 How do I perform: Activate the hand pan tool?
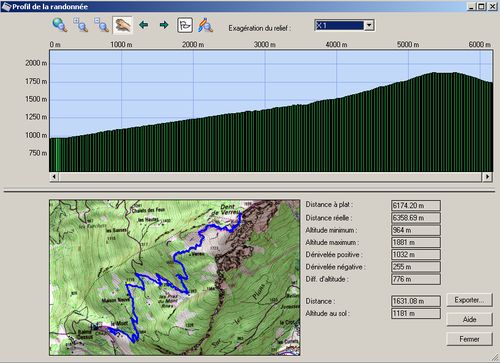click(x=123, y=25)
